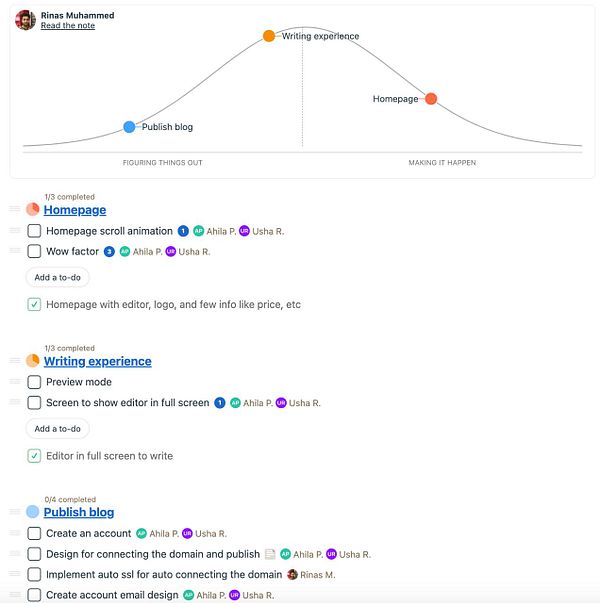Viewport: 600px width, 603px height.
Task: Click Rinas M. avatar on auto ssl task
Action: tap(292, 575)
